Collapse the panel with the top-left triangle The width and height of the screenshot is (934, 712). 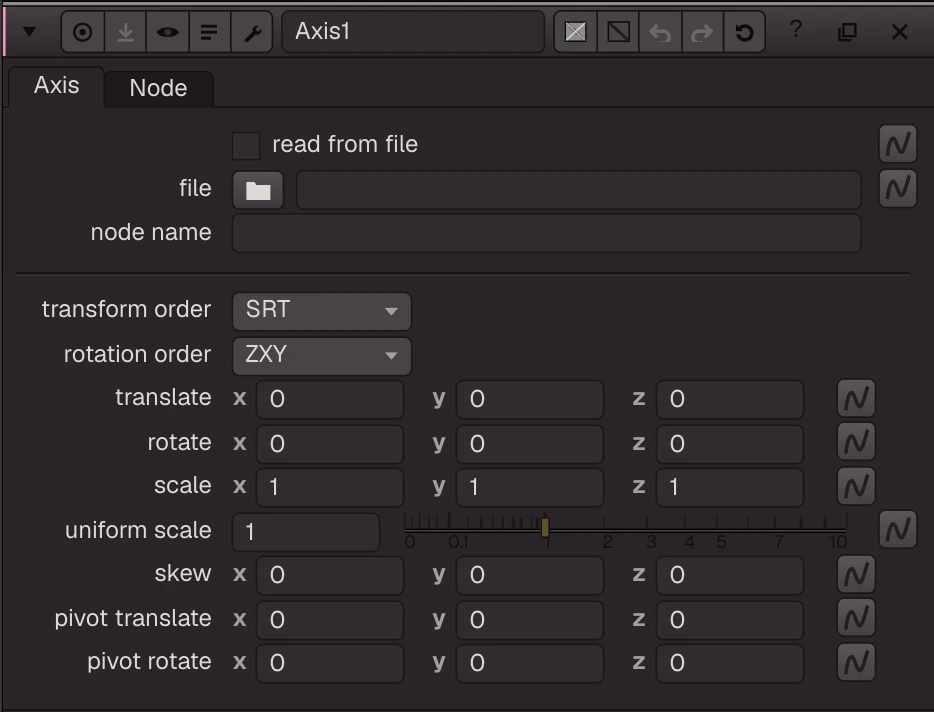(x=29, y=31)
